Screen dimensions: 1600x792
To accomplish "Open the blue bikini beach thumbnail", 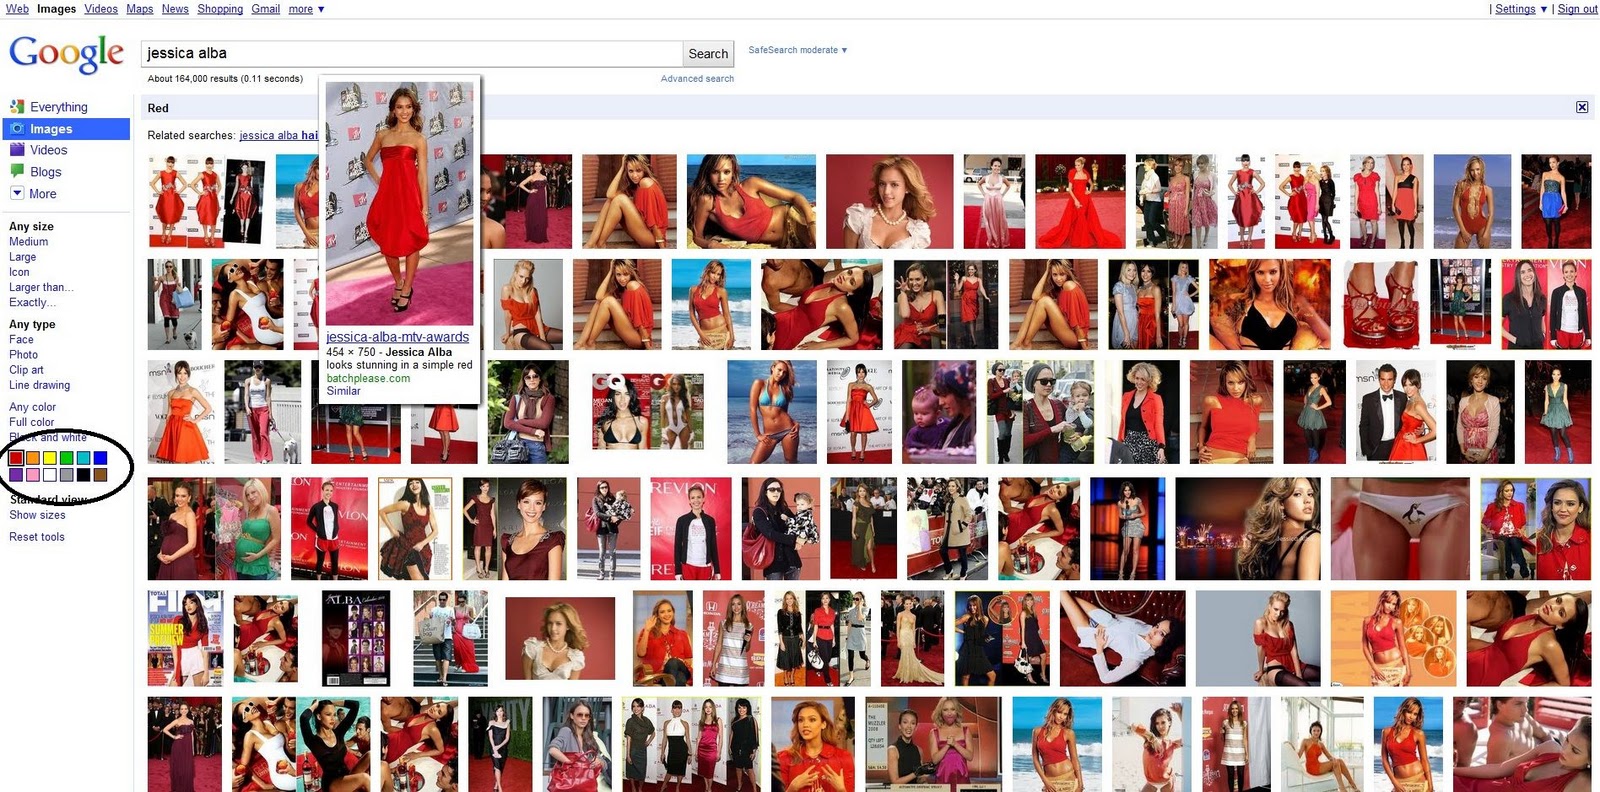I will pos(772,411).
